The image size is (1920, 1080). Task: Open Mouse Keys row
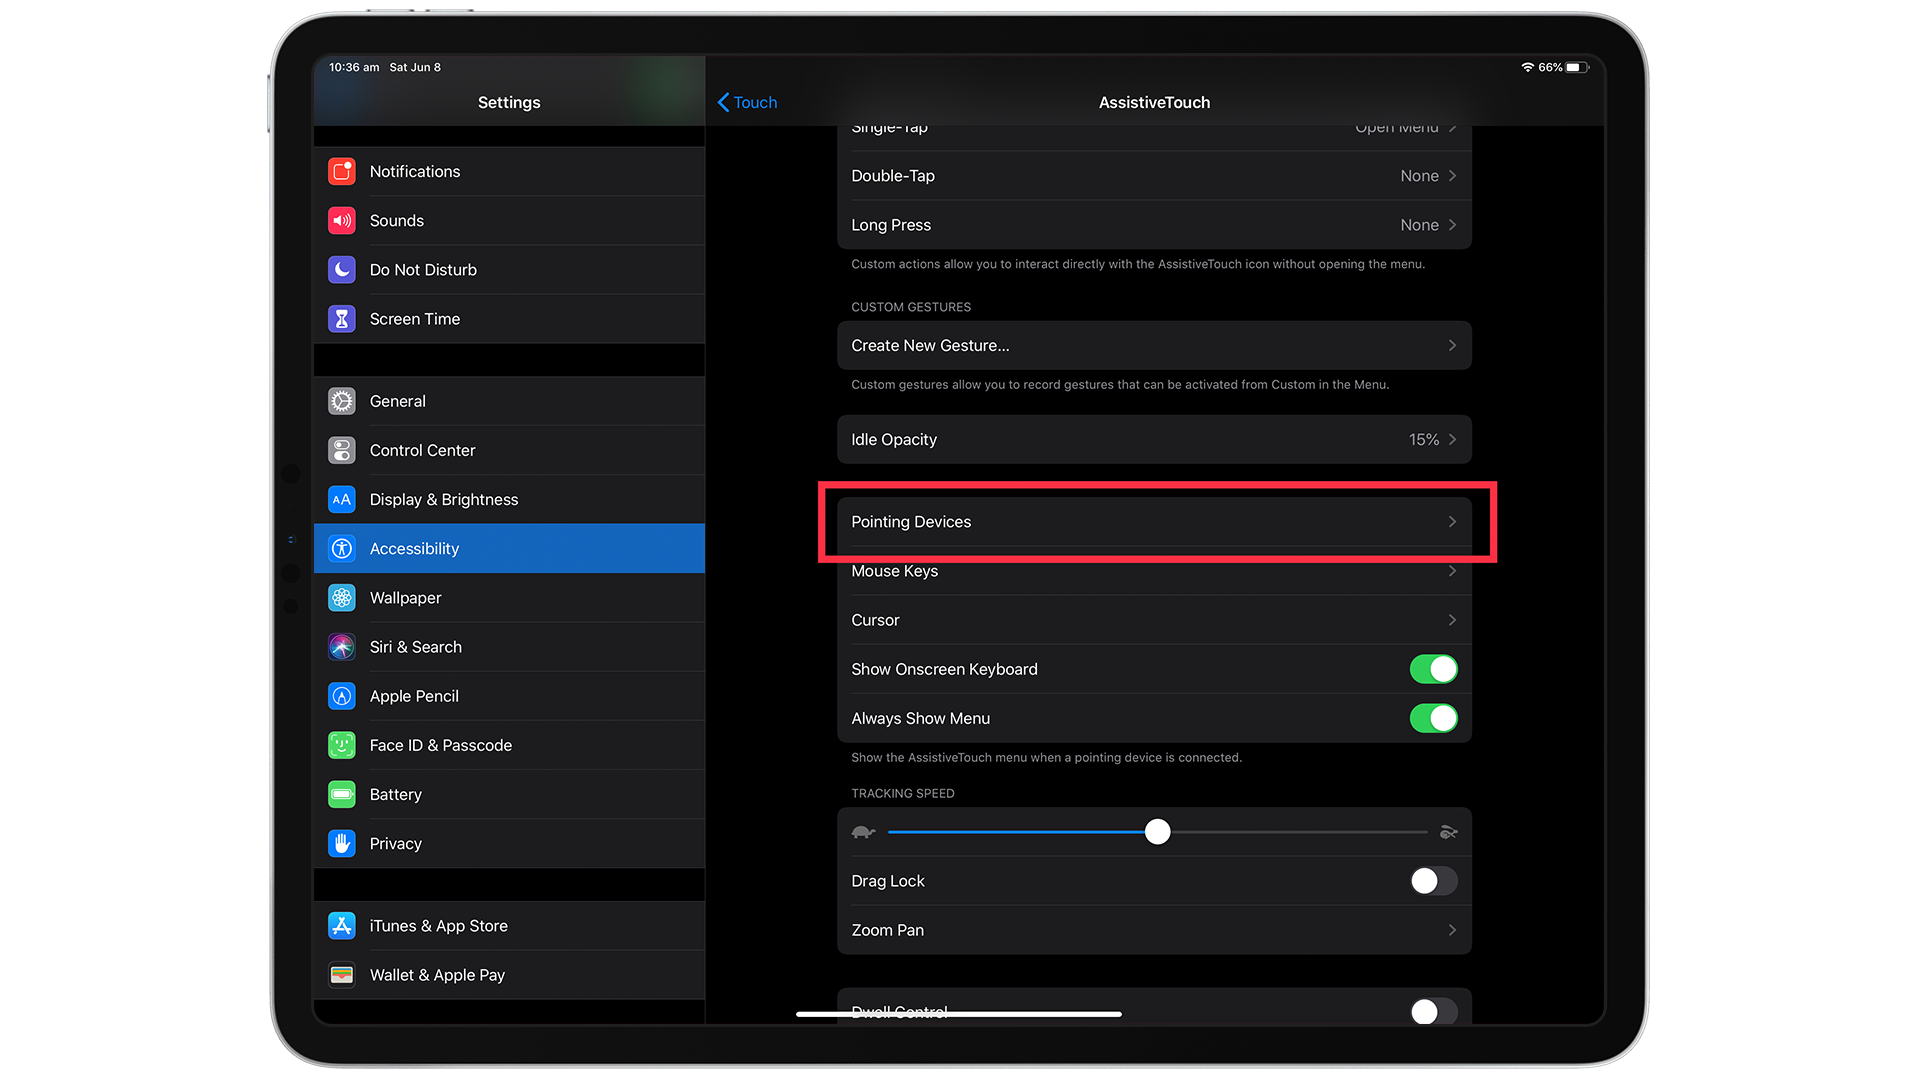click(x=1154, y=571)
